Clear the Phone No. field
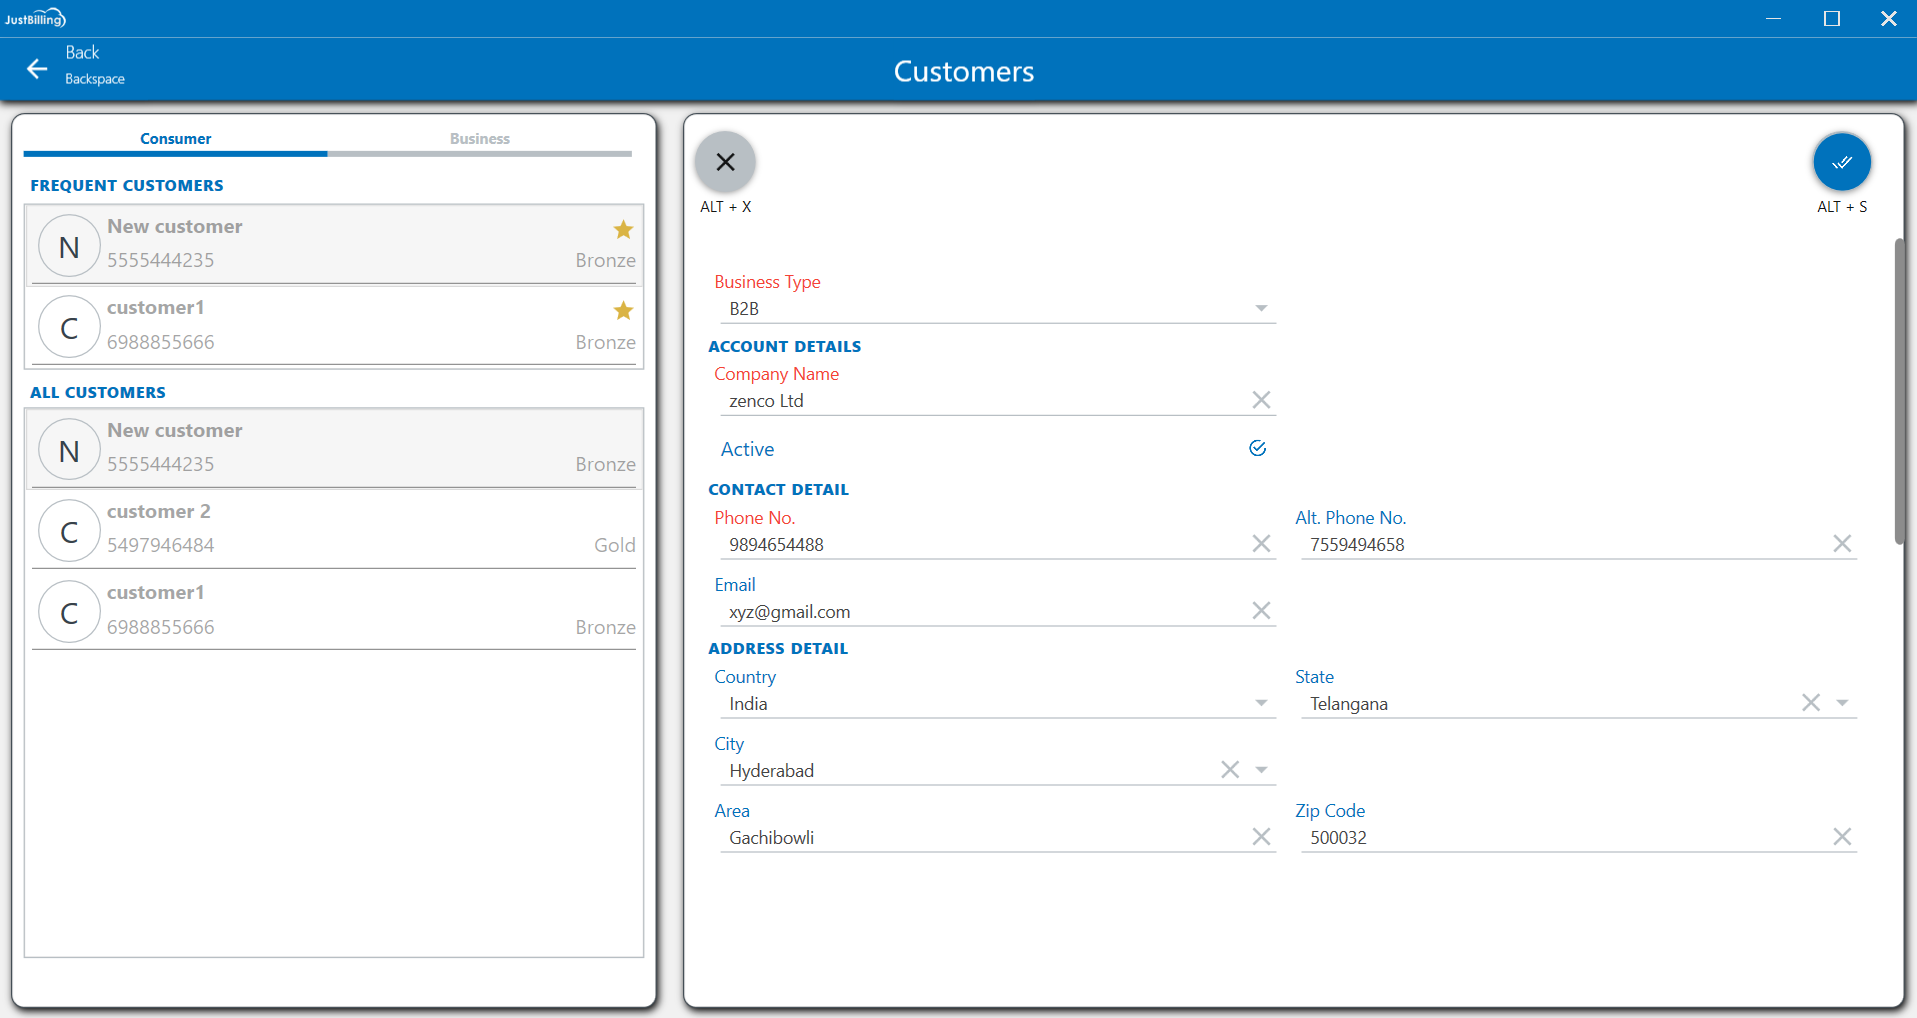 [x=1261, y=543]
